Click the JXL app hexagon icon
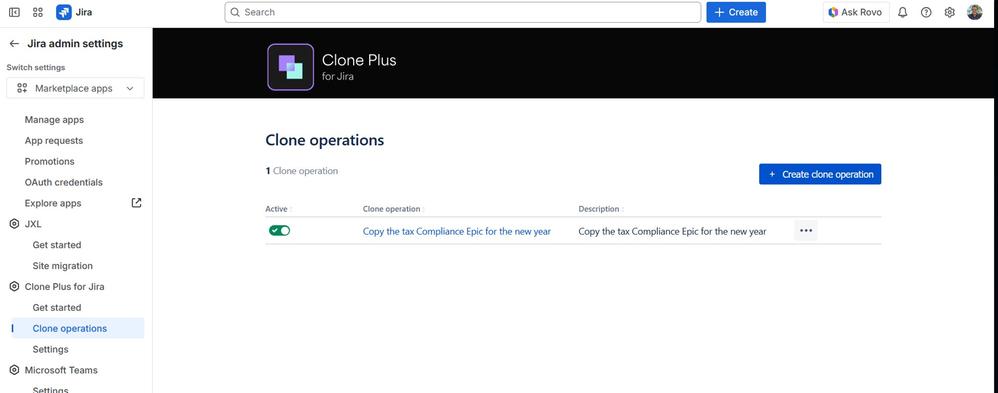This screenshot has height=393, width=998. click(x=14, y=224)
